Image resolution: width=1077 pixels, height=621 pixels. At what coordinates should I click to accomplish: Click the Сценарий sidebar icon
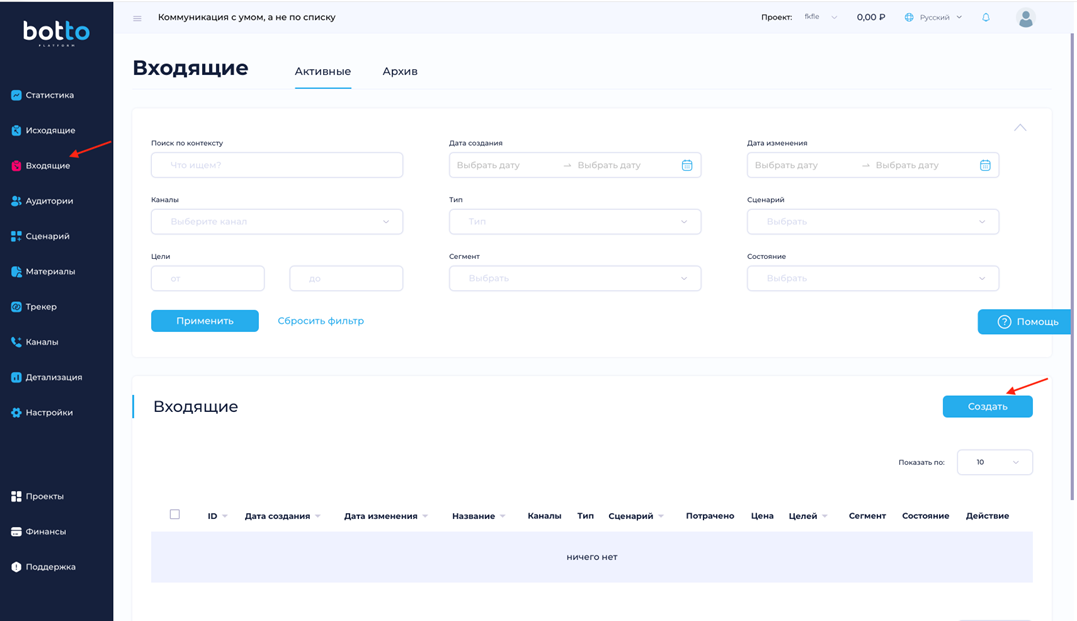(16, 237)
